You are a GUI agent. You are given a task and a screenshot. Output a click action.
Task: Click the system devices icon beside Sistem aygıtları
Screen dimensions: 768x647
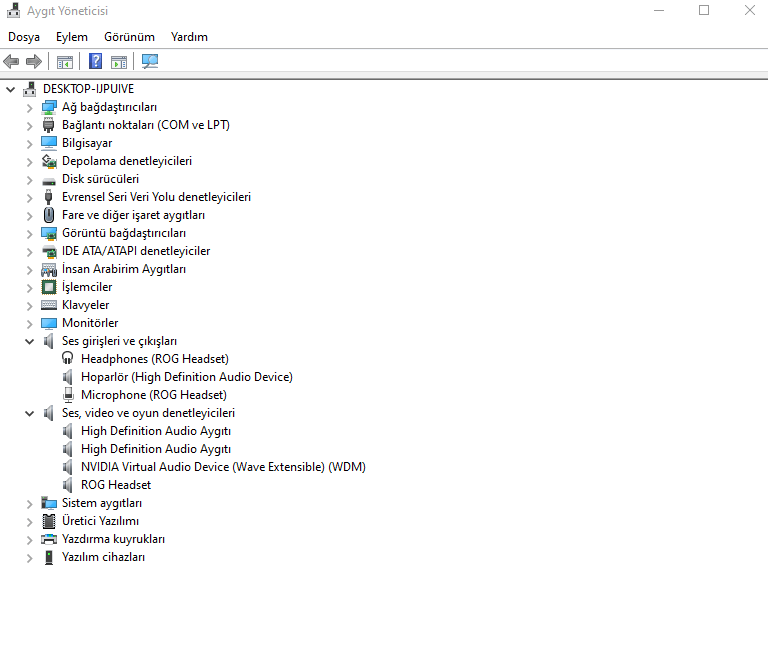(49, 503)
